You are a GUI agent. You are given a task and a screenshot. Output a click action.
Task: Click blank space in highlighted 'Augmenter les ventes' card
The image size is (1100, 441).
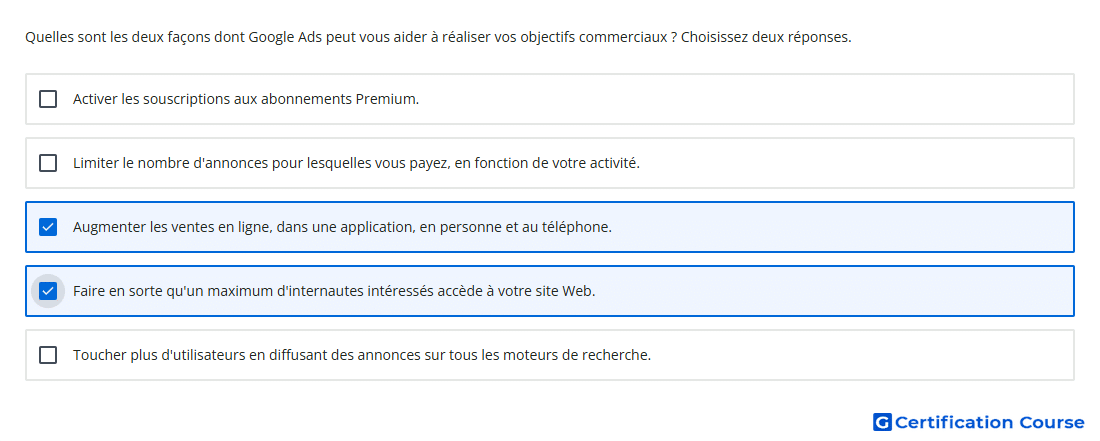[842, 227]
